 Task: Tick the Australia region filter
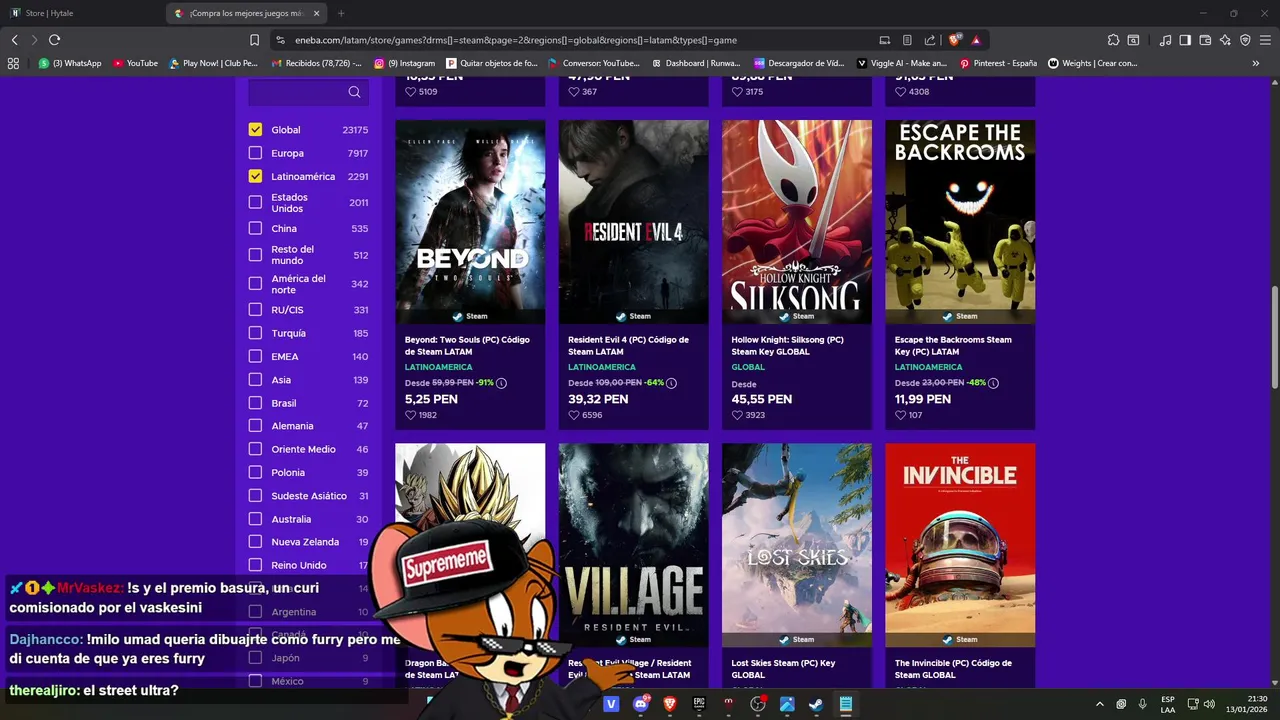[255, 519]
